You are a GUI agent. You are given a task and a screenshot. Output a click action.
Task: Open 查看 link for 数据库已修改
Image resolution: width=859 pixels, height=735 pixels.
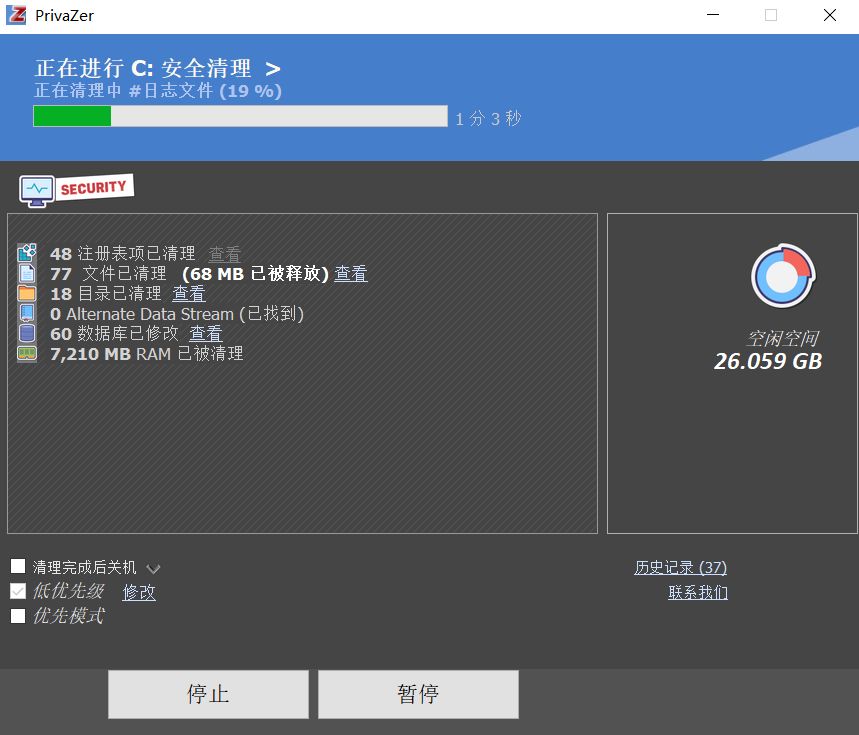(205, 334)
